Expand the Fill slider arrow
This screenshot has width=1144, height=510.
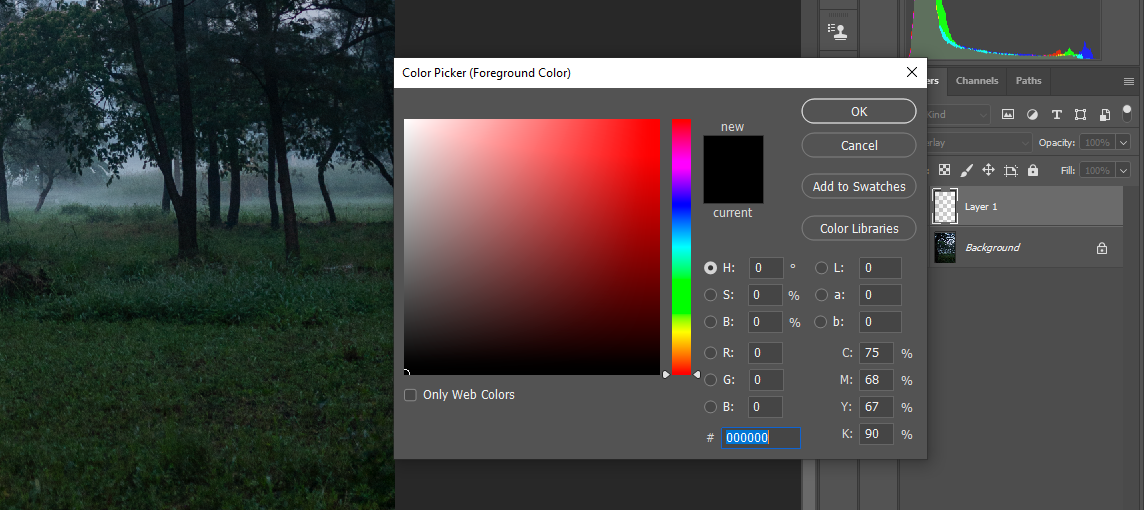pos(1123,170)
